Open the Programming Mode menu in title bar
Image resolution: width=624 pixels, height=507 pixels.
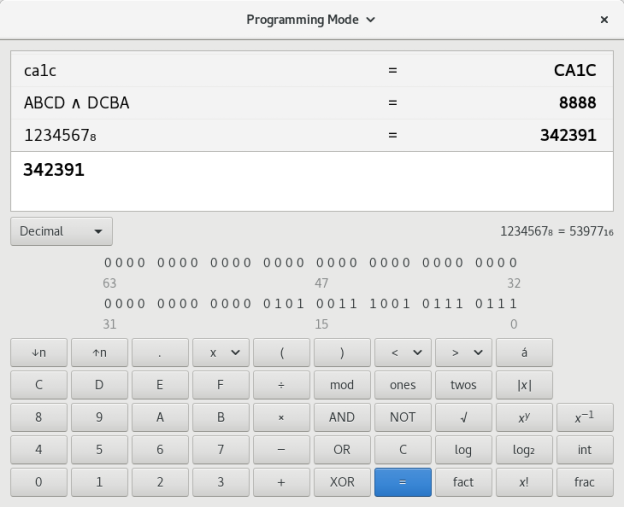(x=312, y=19)
